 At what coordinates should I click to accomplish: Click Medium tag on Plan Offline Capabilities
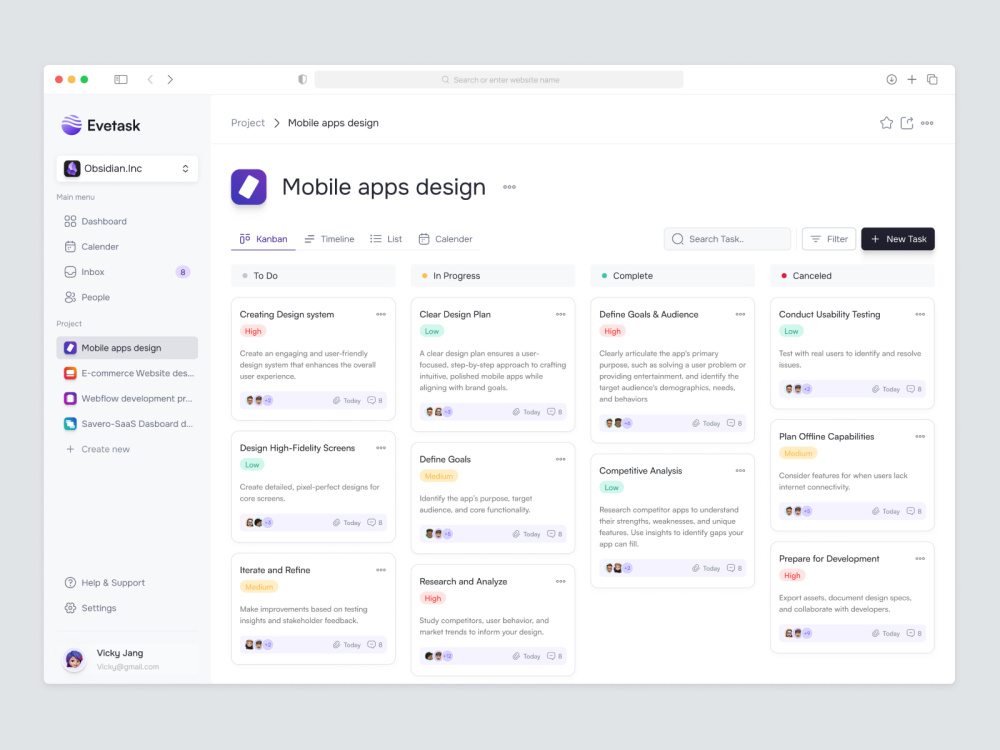click(798, 453)
